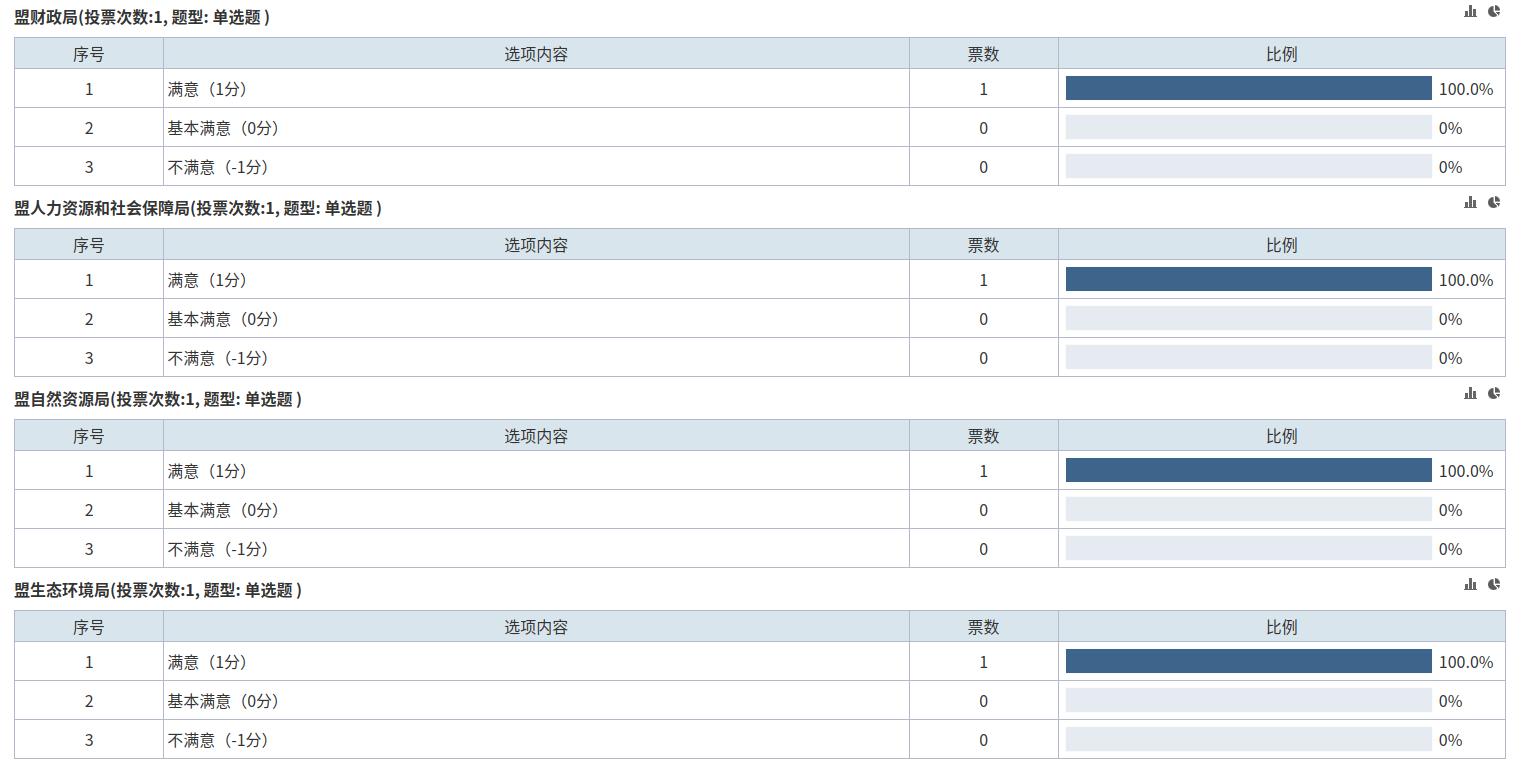Screen dimensions: 1522x763
Task: Select 基本满意（0分）row under 盟财政局
Action: pos(223,128)
